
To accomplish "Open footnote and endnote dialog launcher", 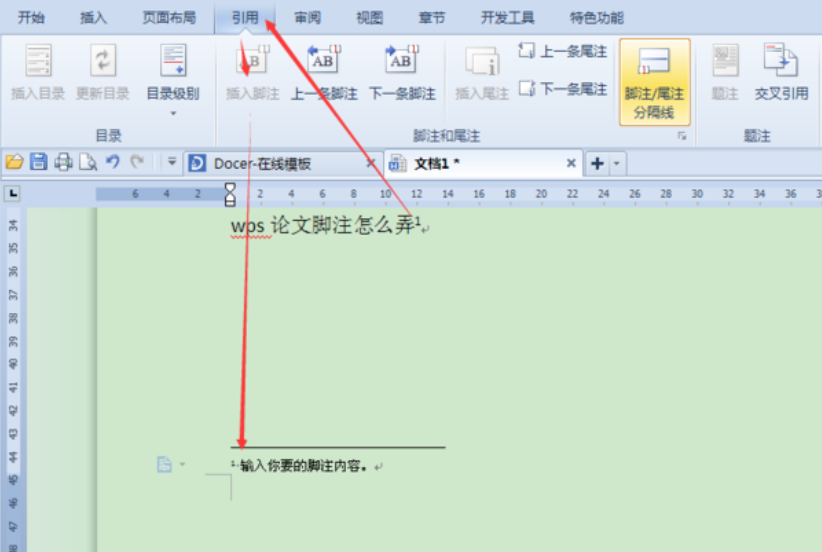I will (683, 135).
